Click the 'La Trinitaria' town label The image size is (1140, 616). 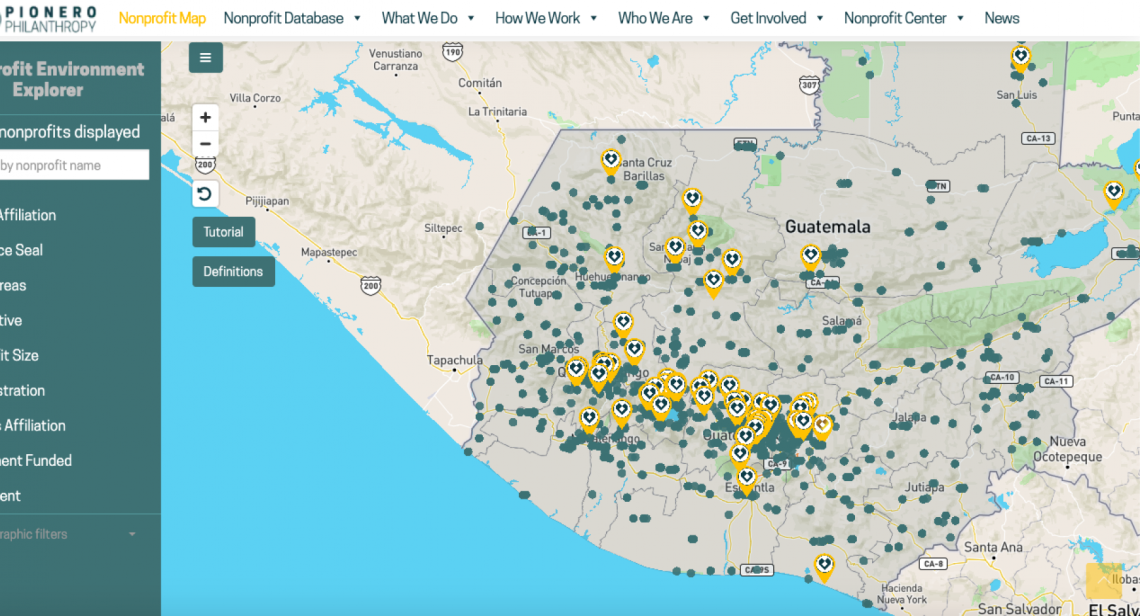pyautogui.click(x=497, y=112)
